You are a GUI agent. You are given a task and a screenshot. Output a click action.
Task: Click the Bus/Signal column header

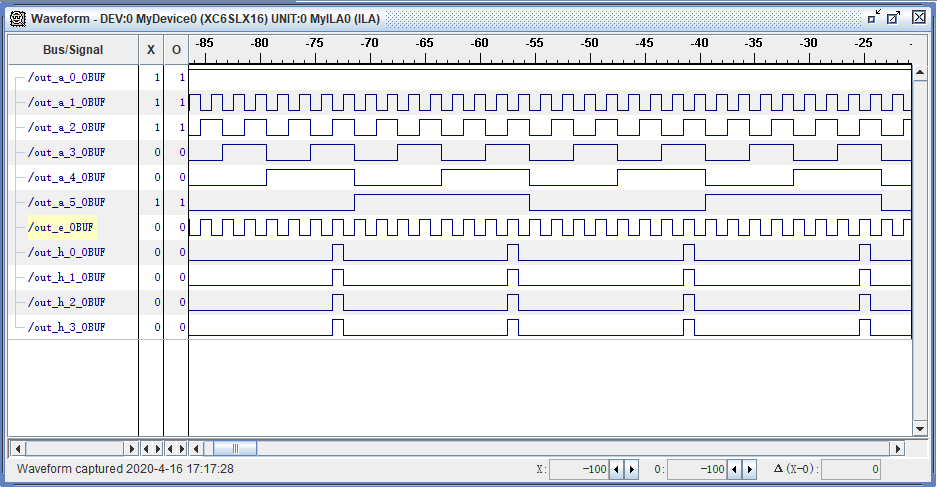tap(72, 50)
